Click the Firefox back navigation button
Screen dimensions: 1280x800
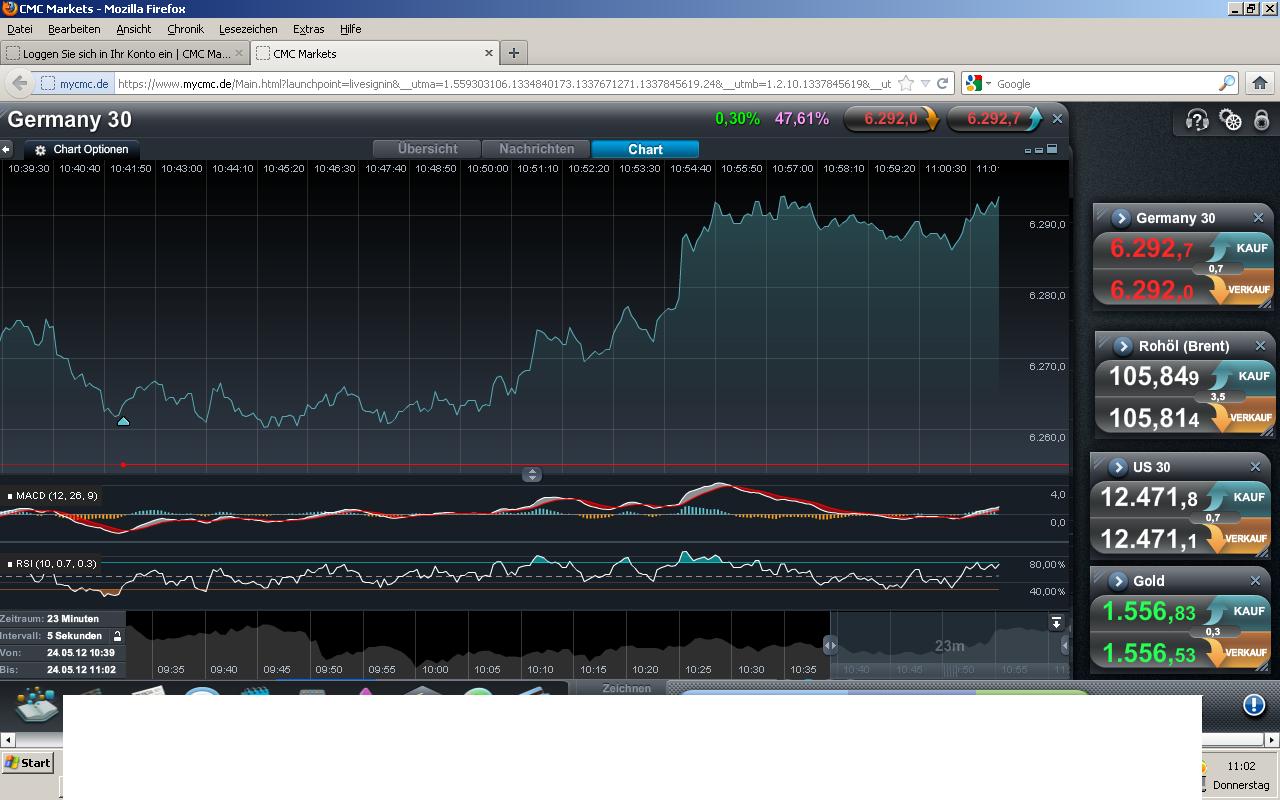(x=19, y=83)
